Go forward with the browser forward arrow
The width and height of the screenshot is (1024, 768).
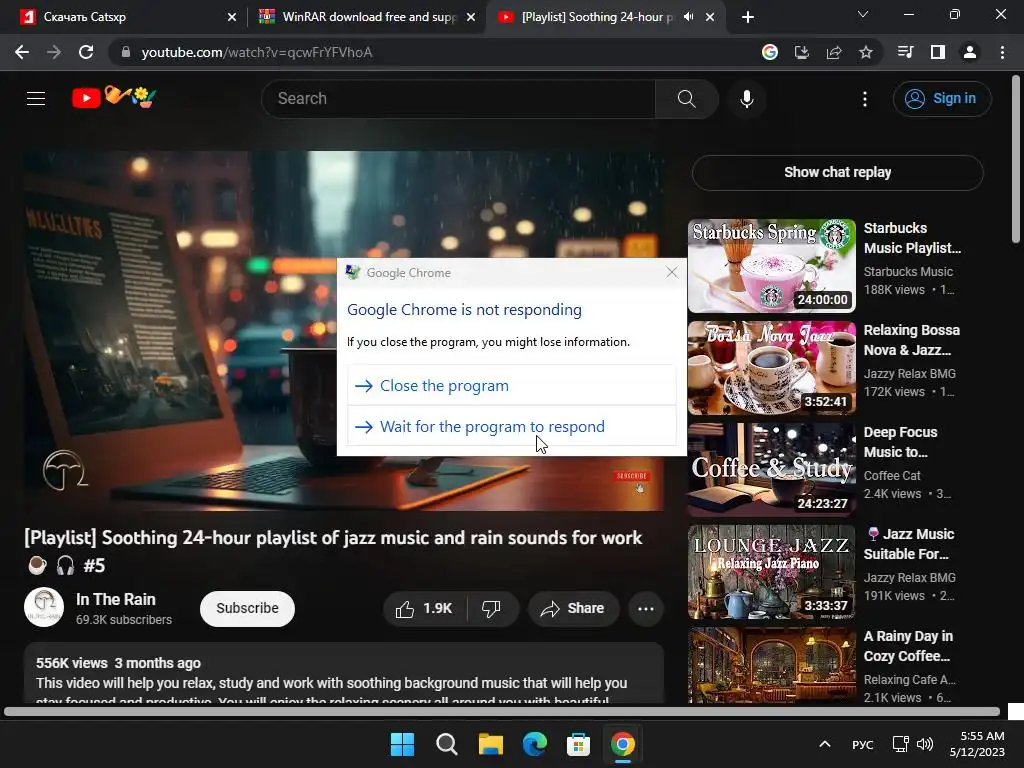coord(54,52)
